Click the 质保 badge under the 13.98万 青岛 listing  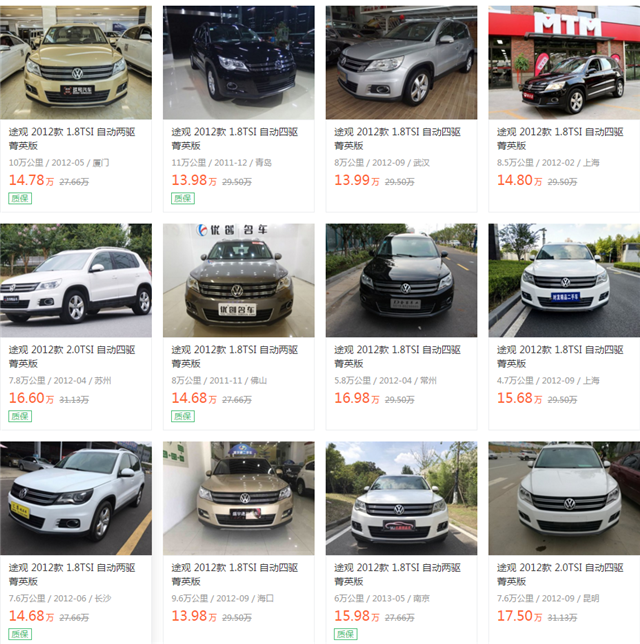pos(183,198)
